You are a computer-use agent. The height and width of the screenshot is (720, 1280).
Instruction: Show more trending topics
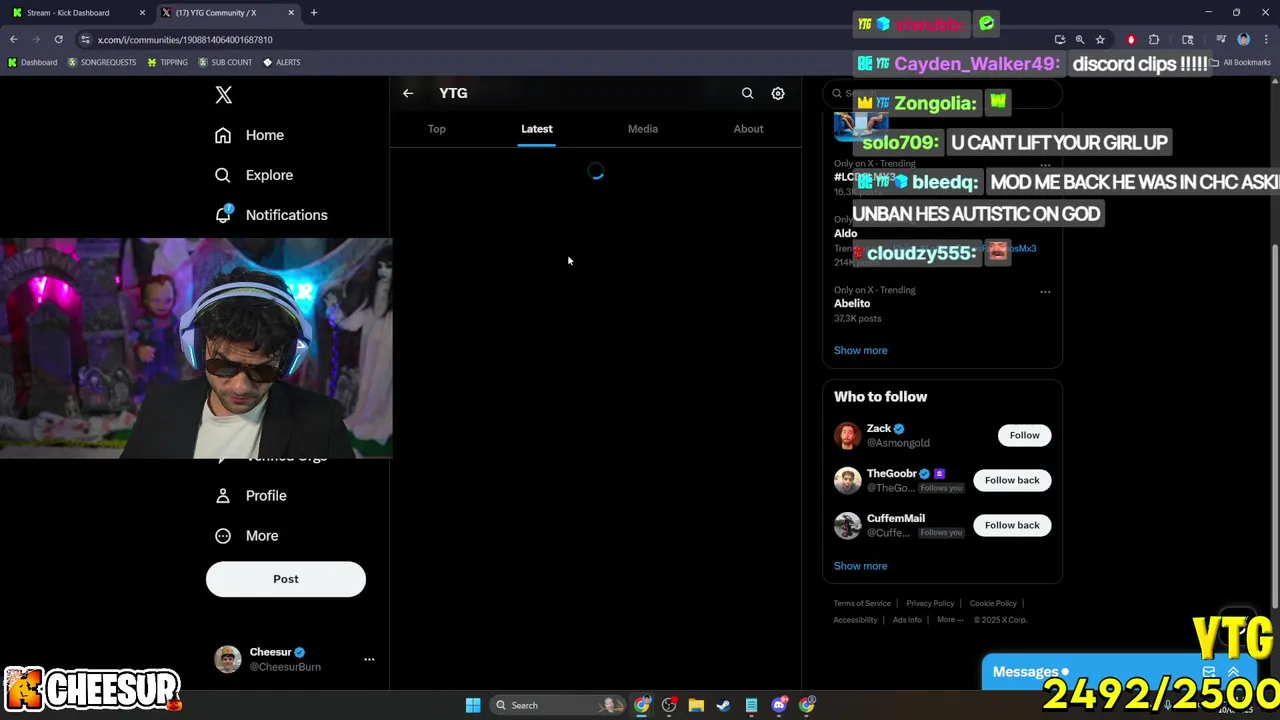coord(861,350)
